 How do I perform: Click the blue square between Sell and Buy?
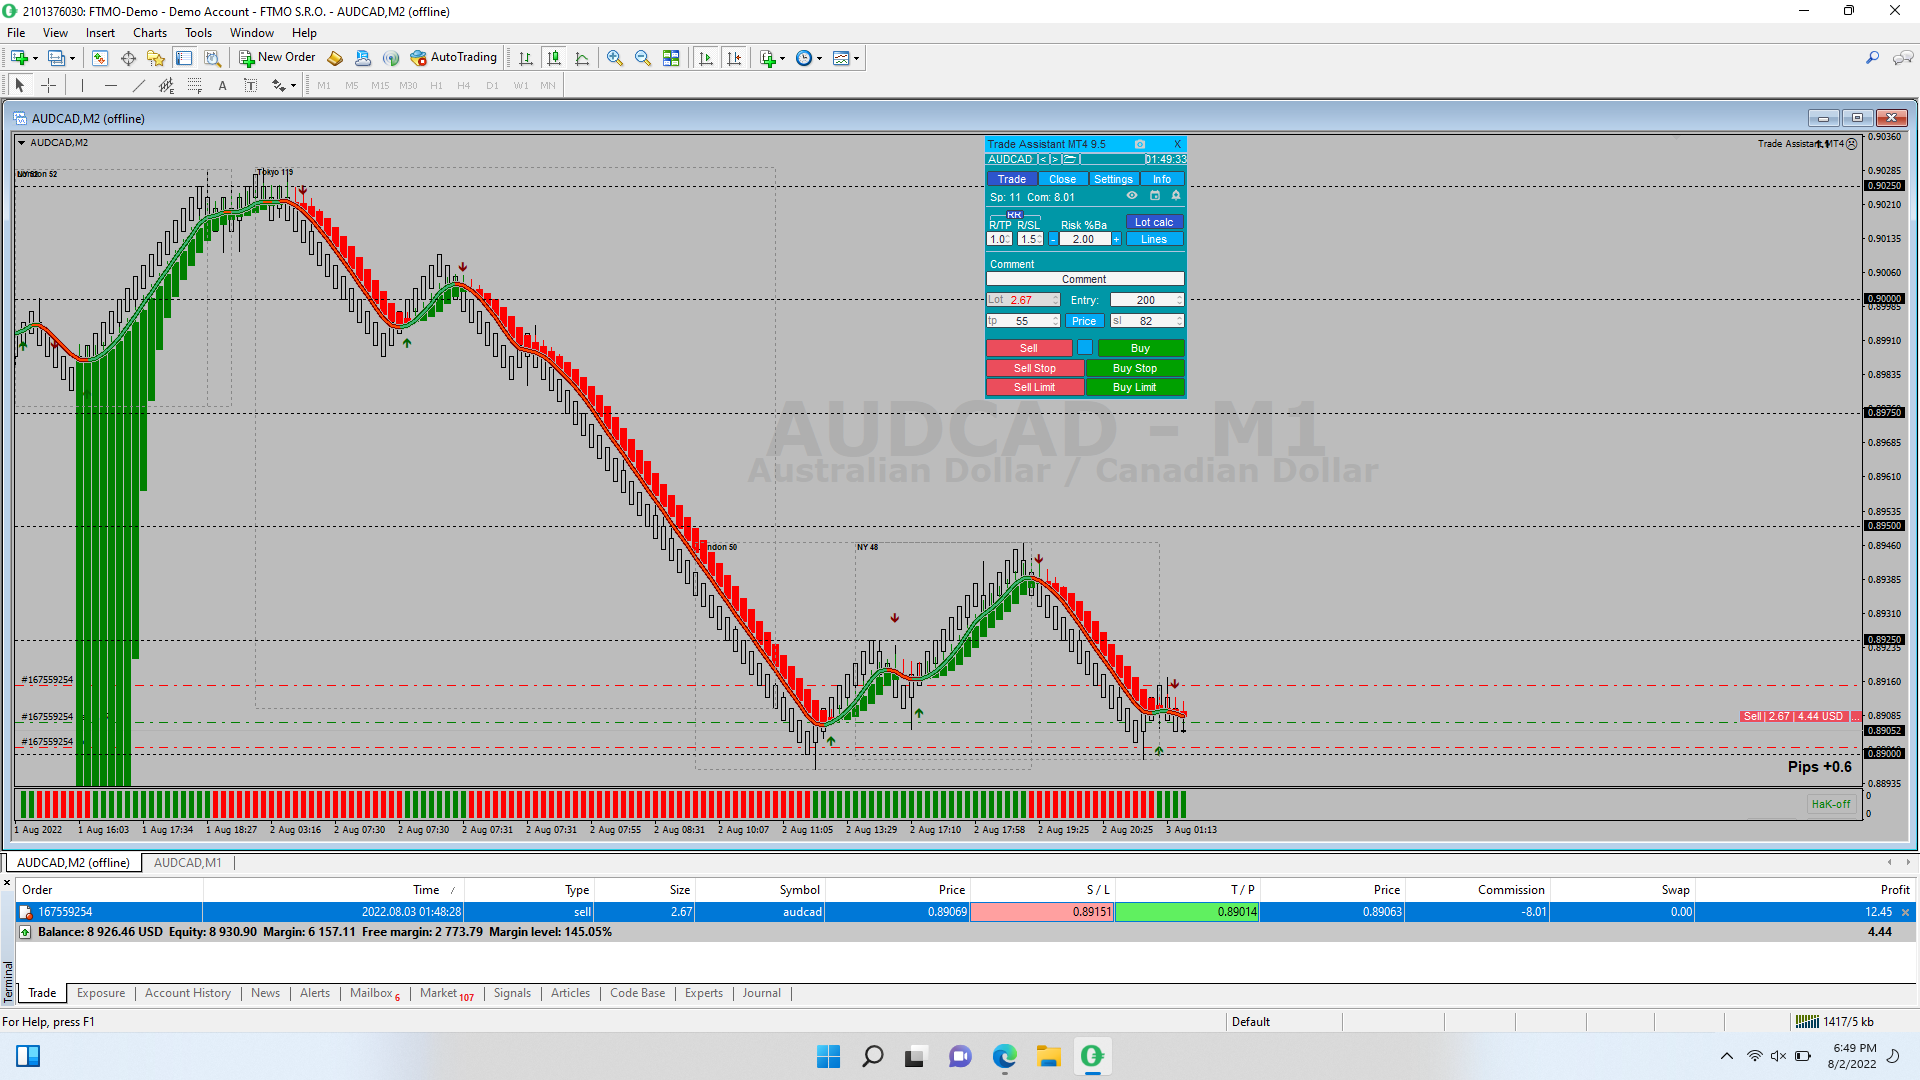[x=1085, y=347]
